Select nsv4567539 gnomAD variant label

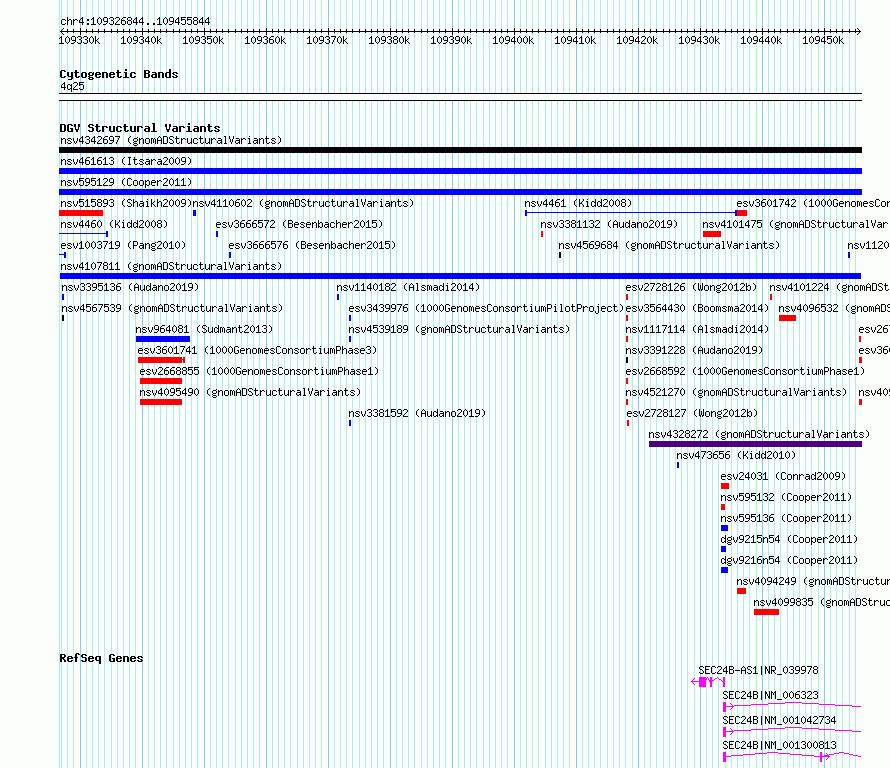click(172, 308)
